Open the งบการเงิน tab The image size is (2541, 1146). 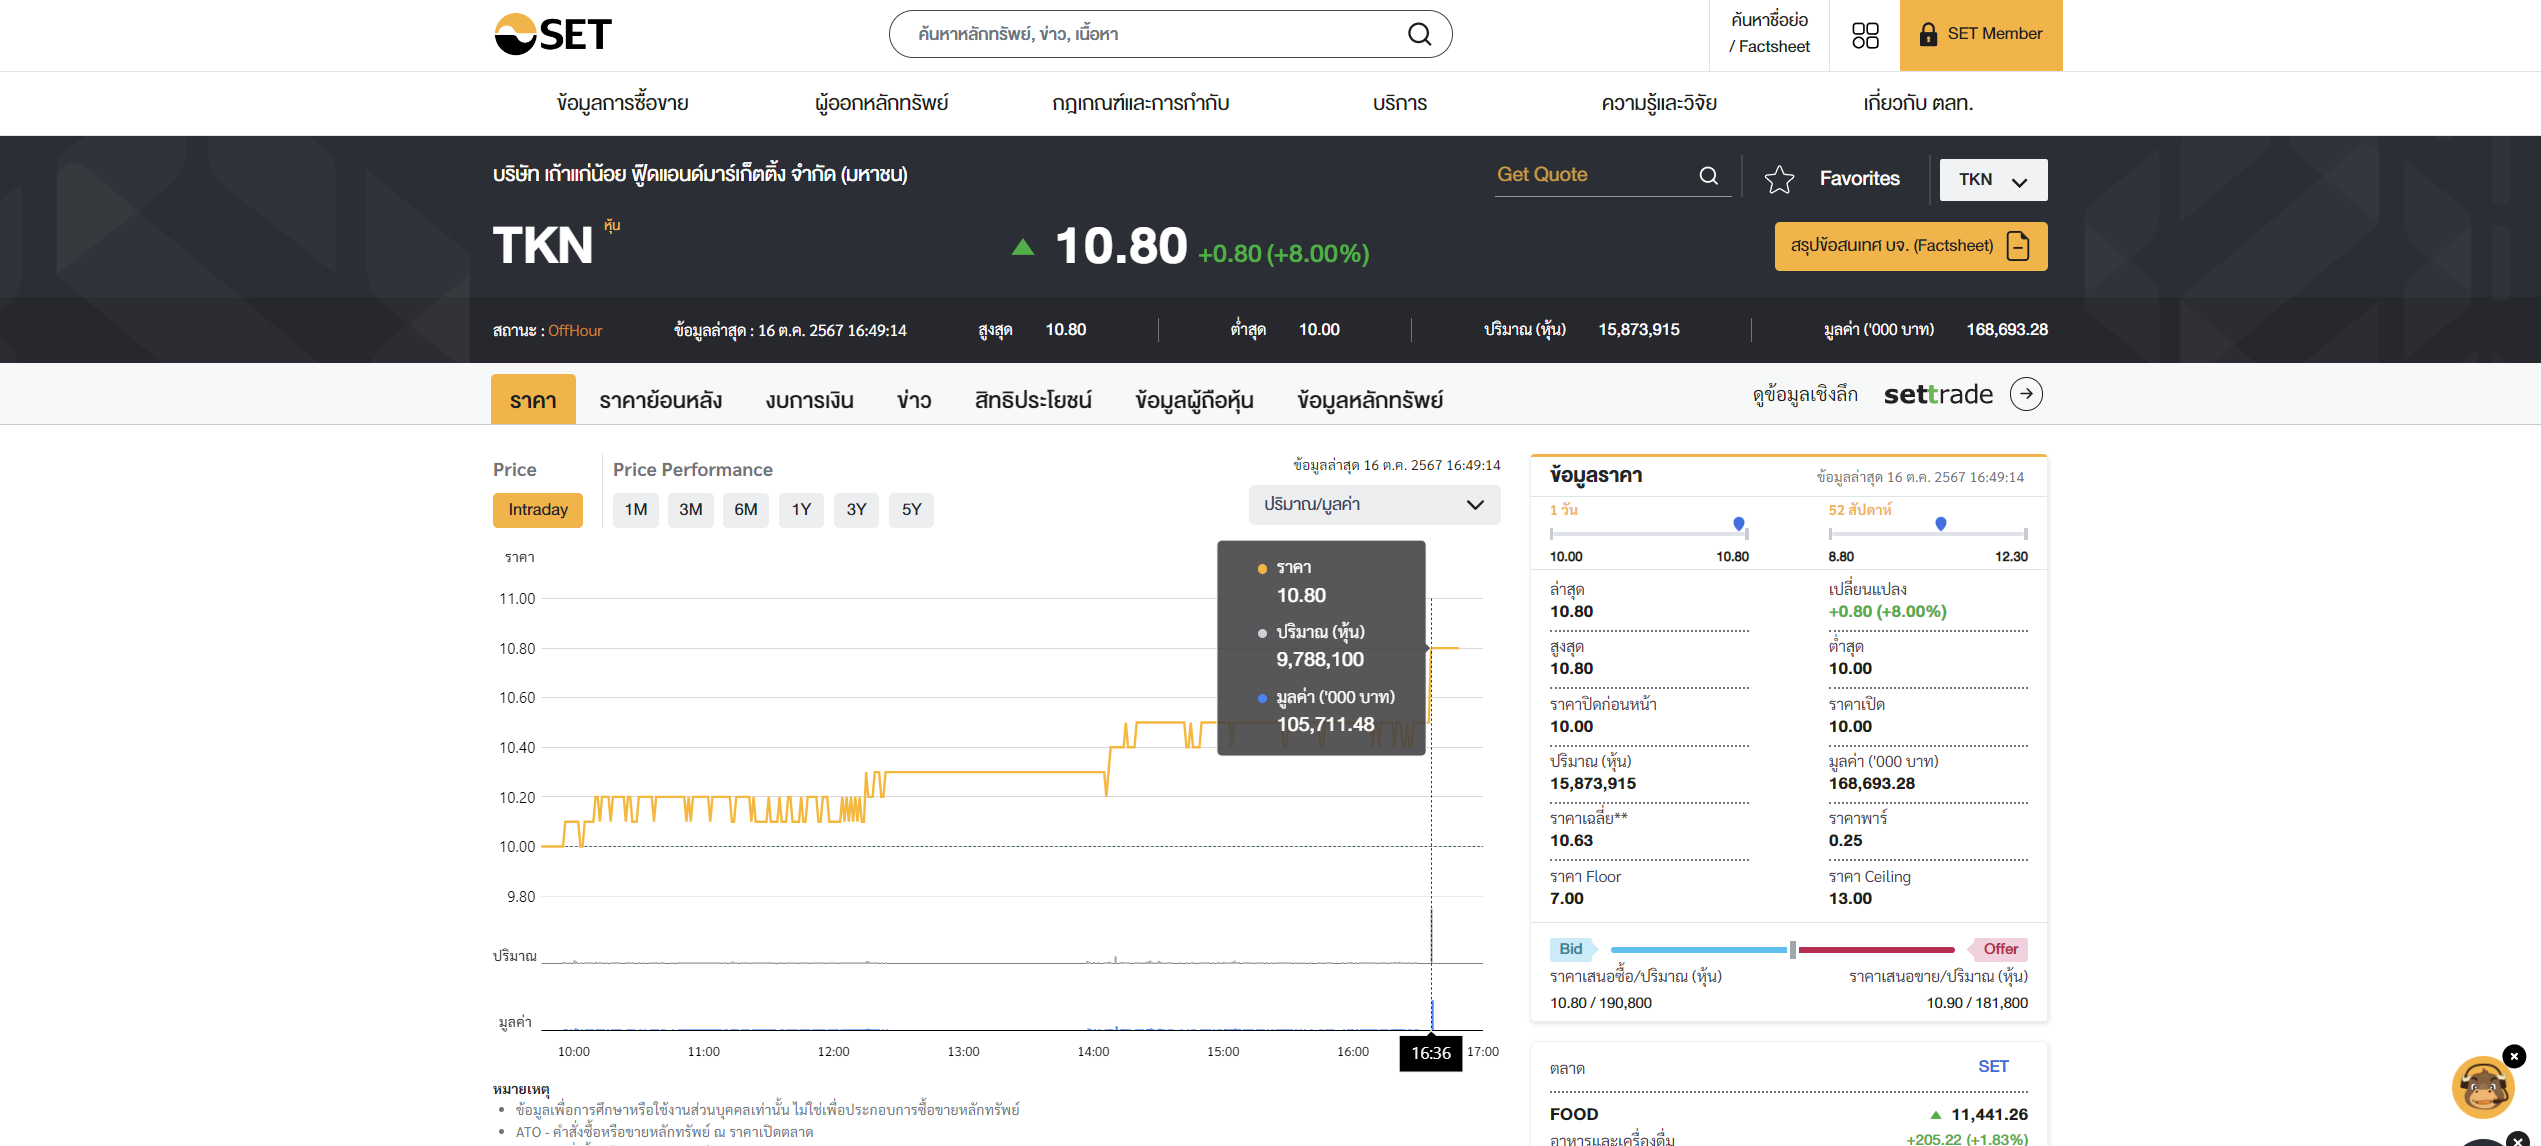click(809, 401)
